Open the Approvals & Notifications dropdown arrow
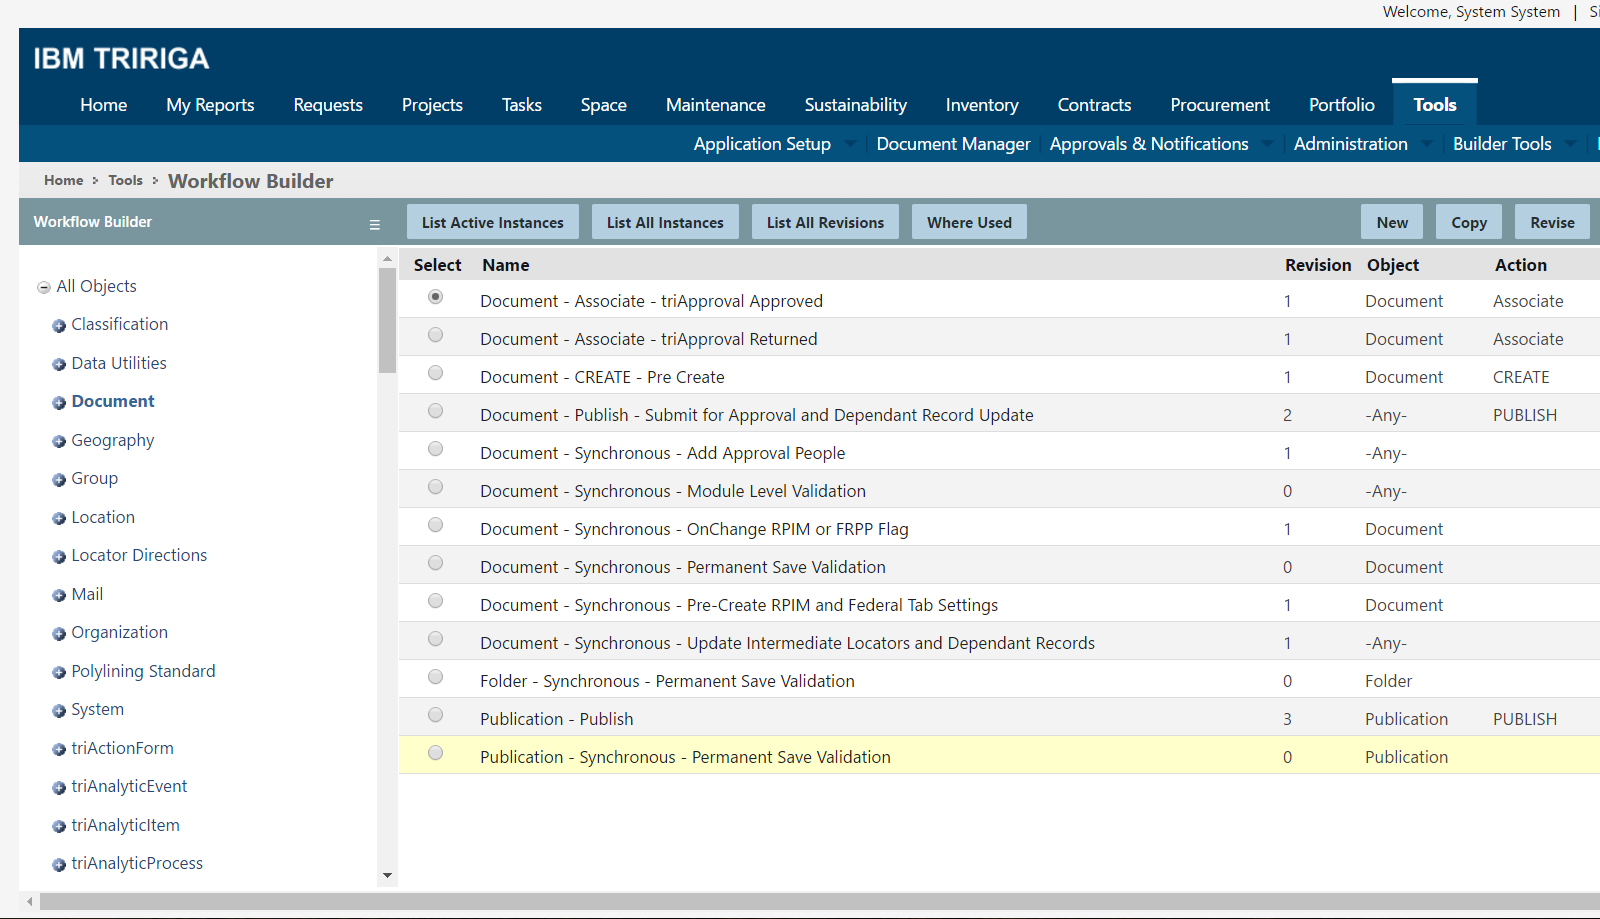 tap(1268, 144)
